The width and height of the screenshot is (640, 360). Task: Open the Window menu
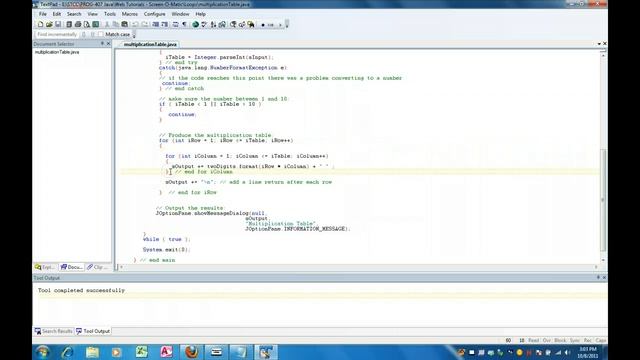click(x=180, y=14)
